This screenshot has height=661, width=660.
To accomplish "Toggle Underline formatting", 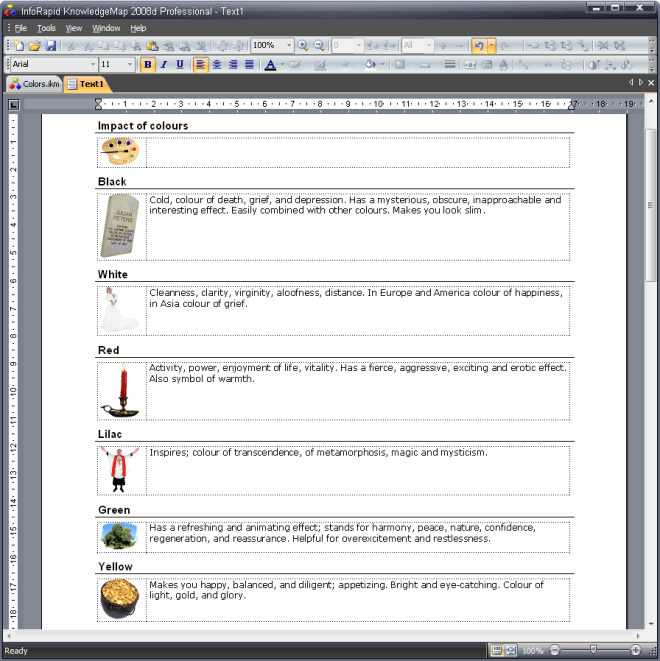I will [180, 65].
